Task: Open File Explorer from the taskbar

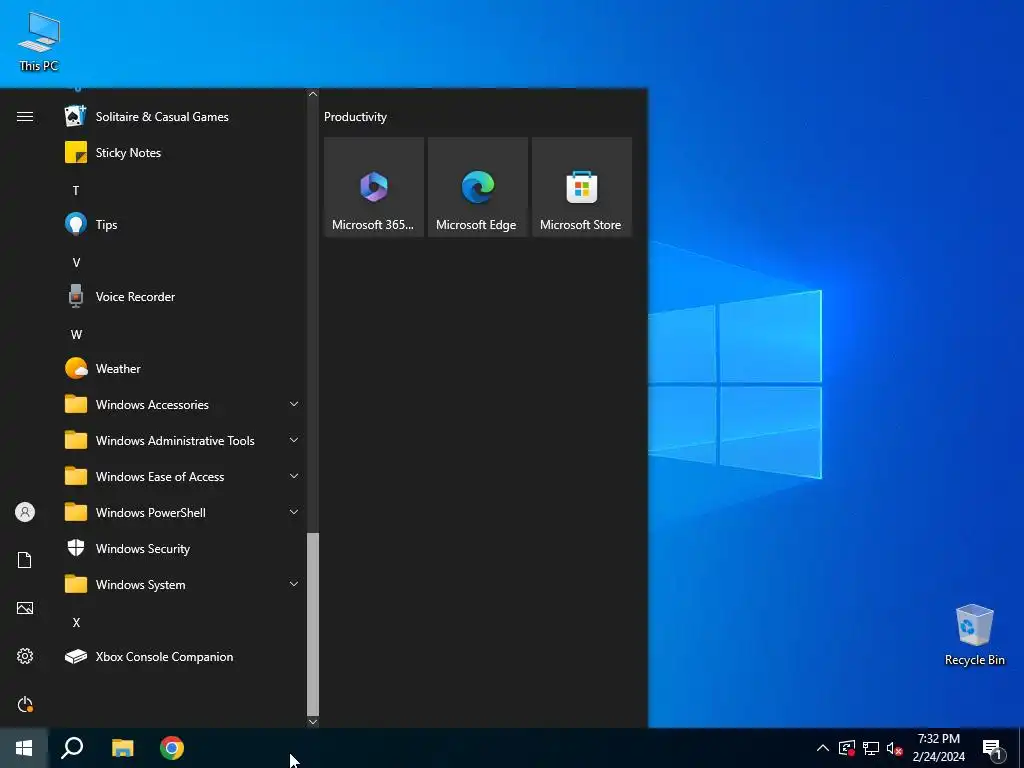Action: coord(122,748)
